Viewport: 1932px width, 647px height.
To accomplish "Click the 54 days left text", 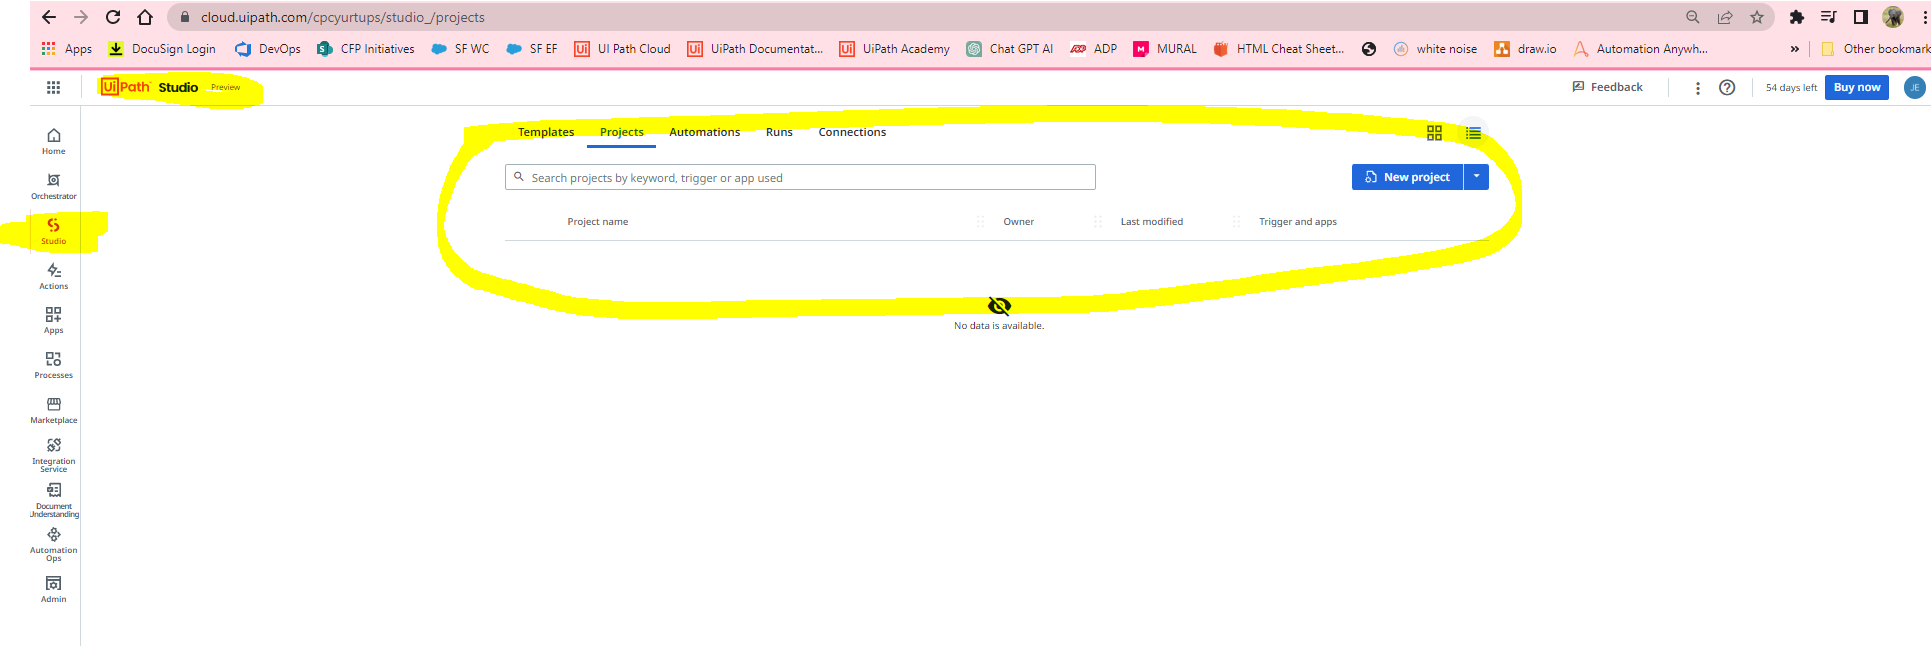I will coord(1791,88).
